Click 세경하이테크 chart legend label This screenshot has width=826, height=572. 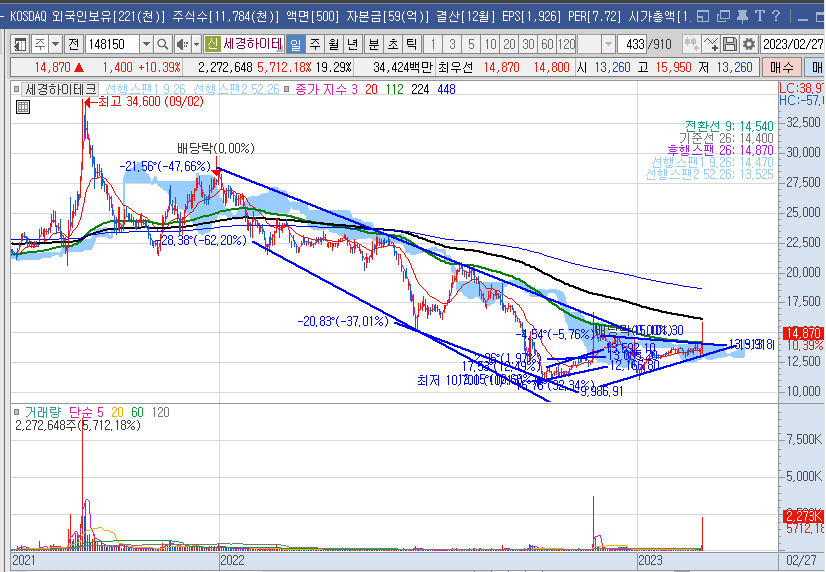(x=61, y=90)
